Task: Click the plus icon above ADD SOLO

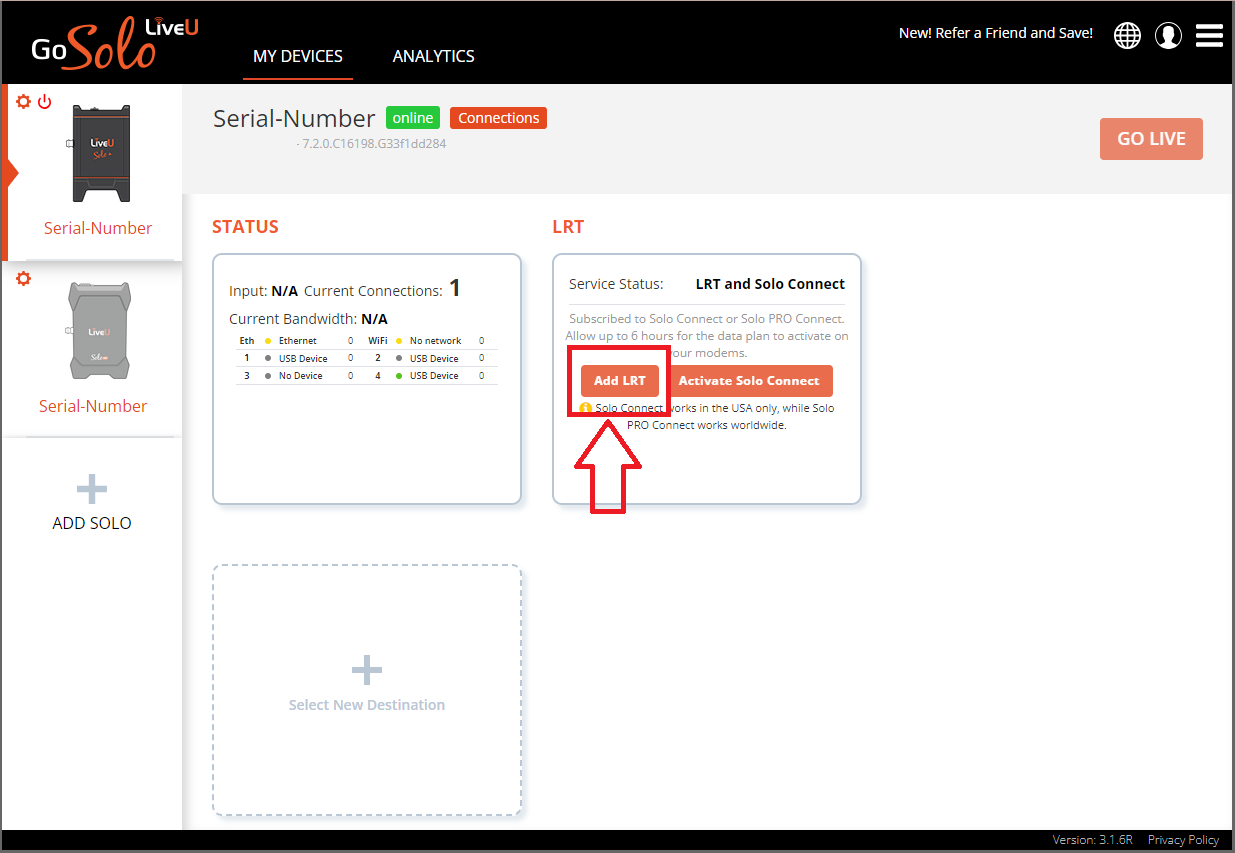Action: pyautogui.click(x=92, y=489)
